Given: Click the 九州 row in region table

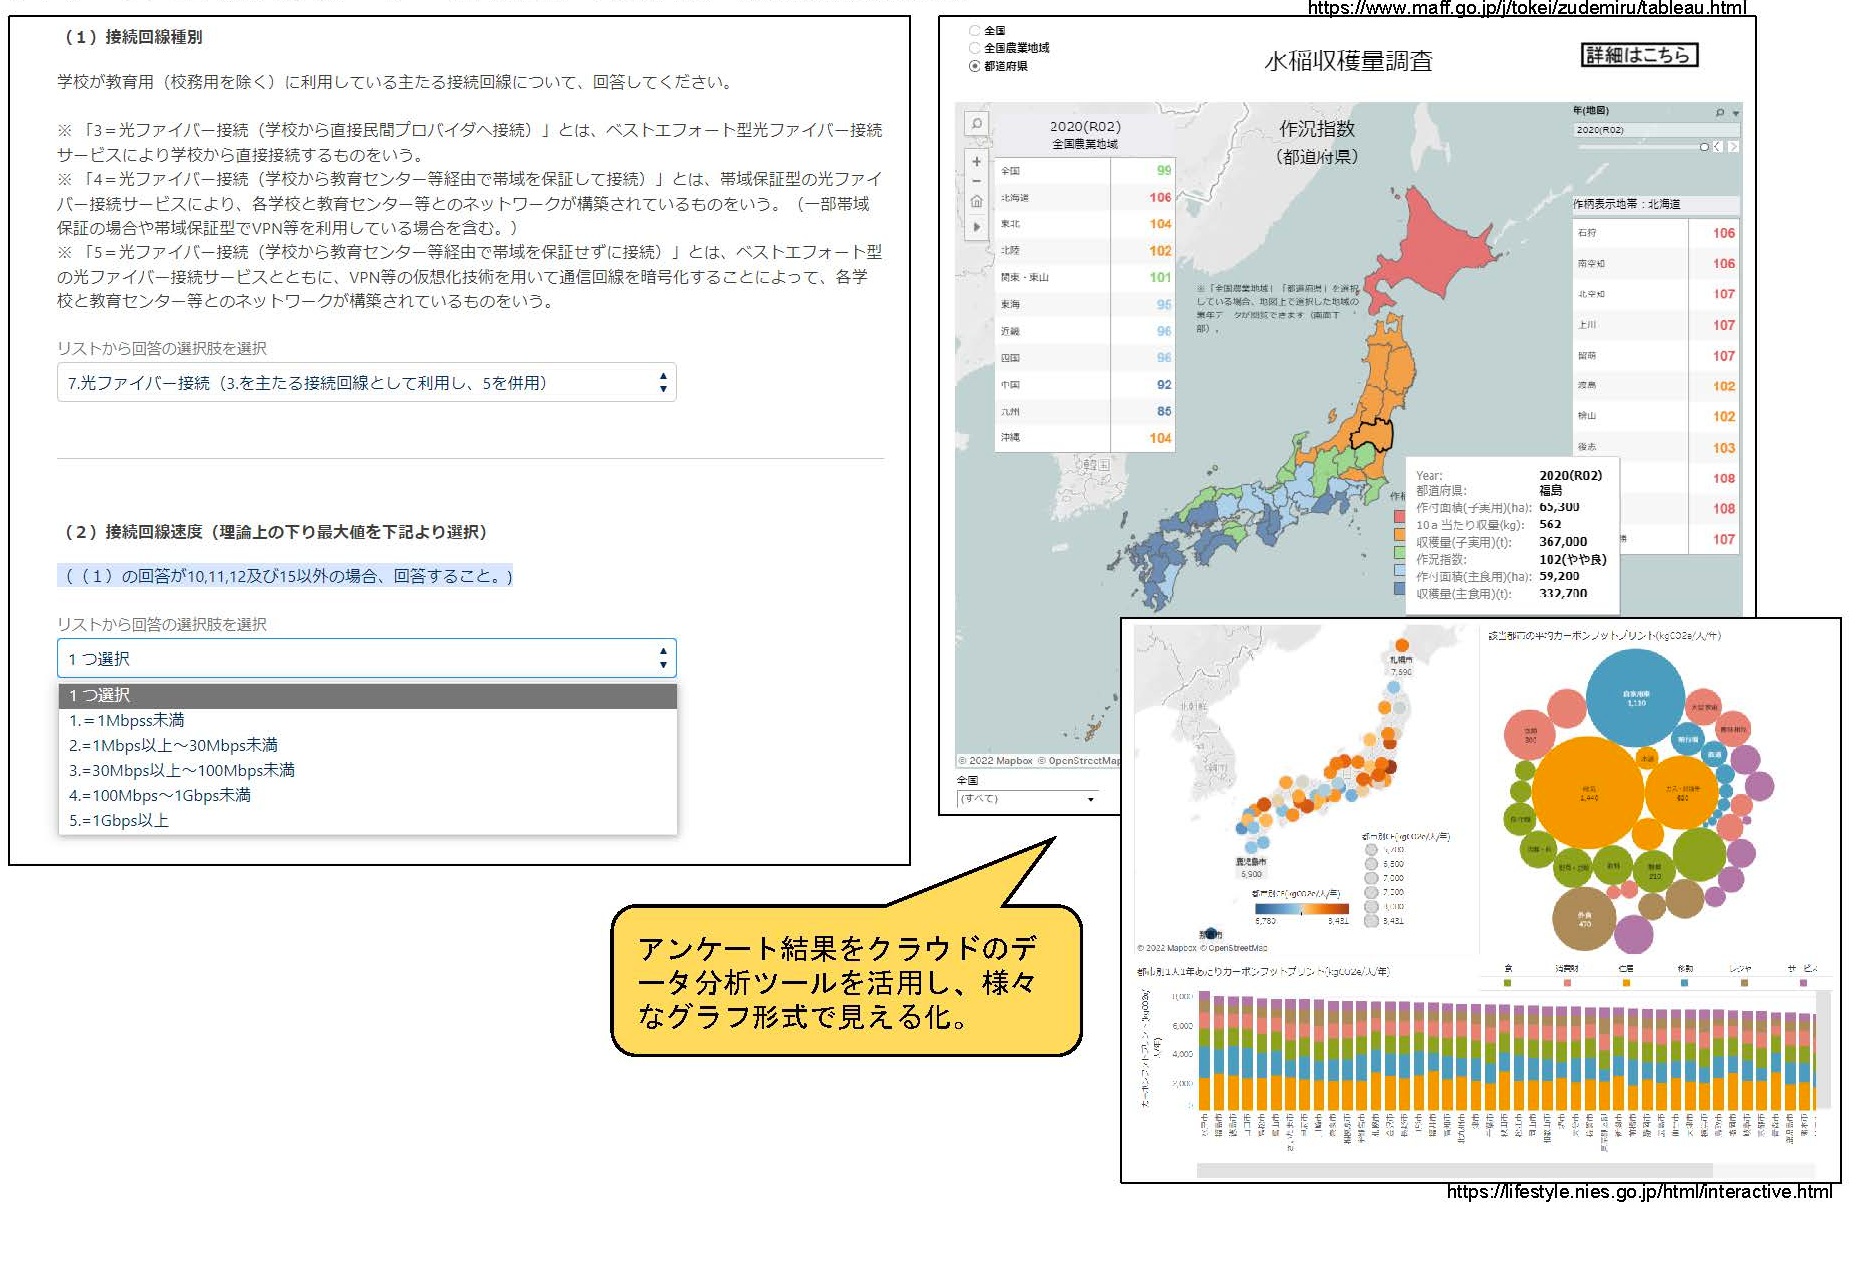Looking at the screenshot, I should (x=1085, y=411).
